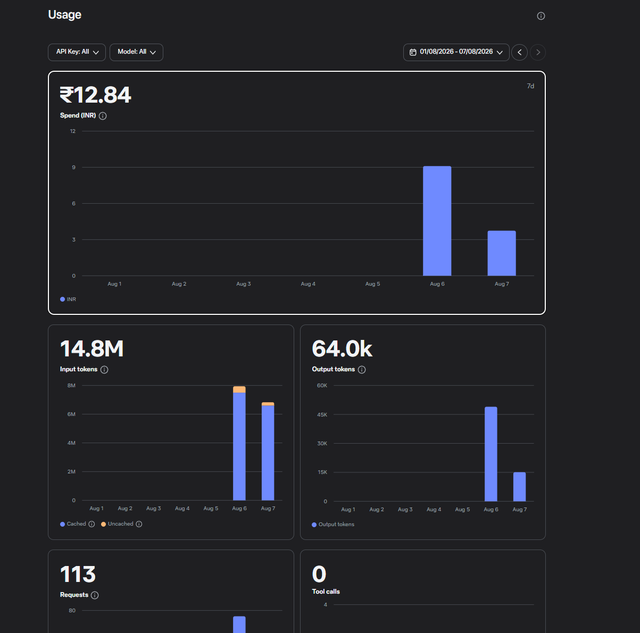Click the 64.0k output tokens value
This screenshot has height=633, width=640.
pyautogui.click(x=342, y=349)
